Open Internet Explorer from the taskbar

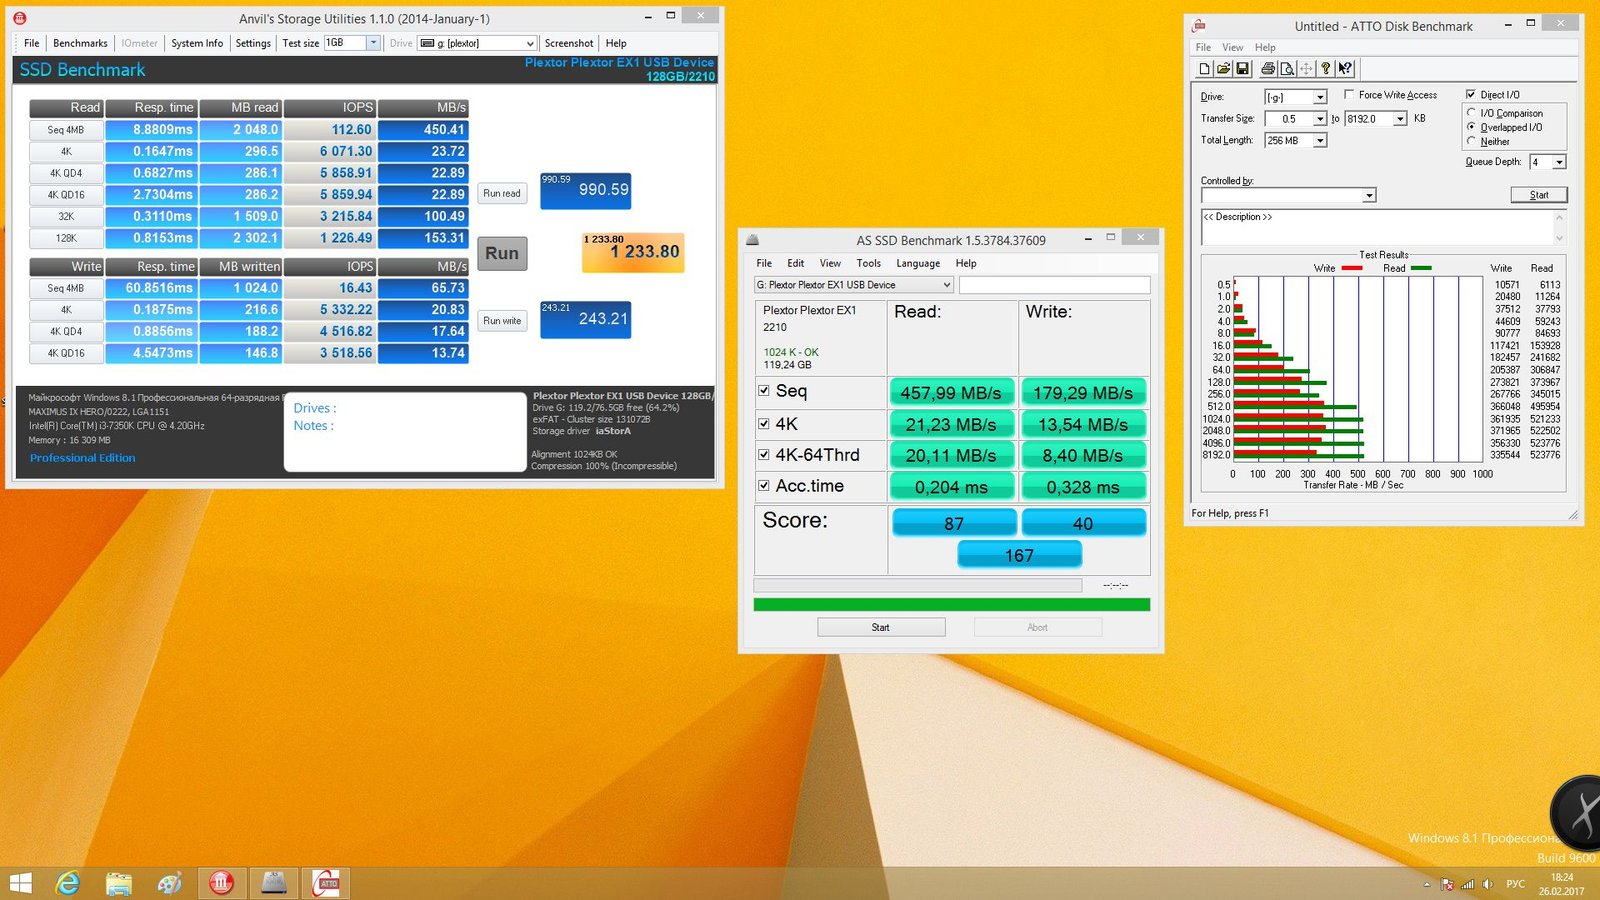pos(67,883)
